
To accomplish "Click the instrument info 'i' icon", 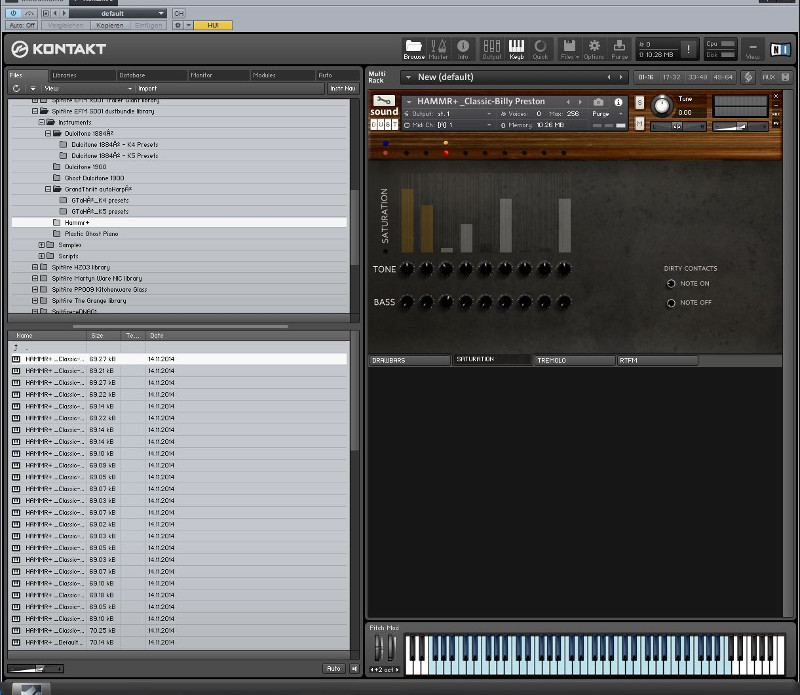I will [618, 102].
